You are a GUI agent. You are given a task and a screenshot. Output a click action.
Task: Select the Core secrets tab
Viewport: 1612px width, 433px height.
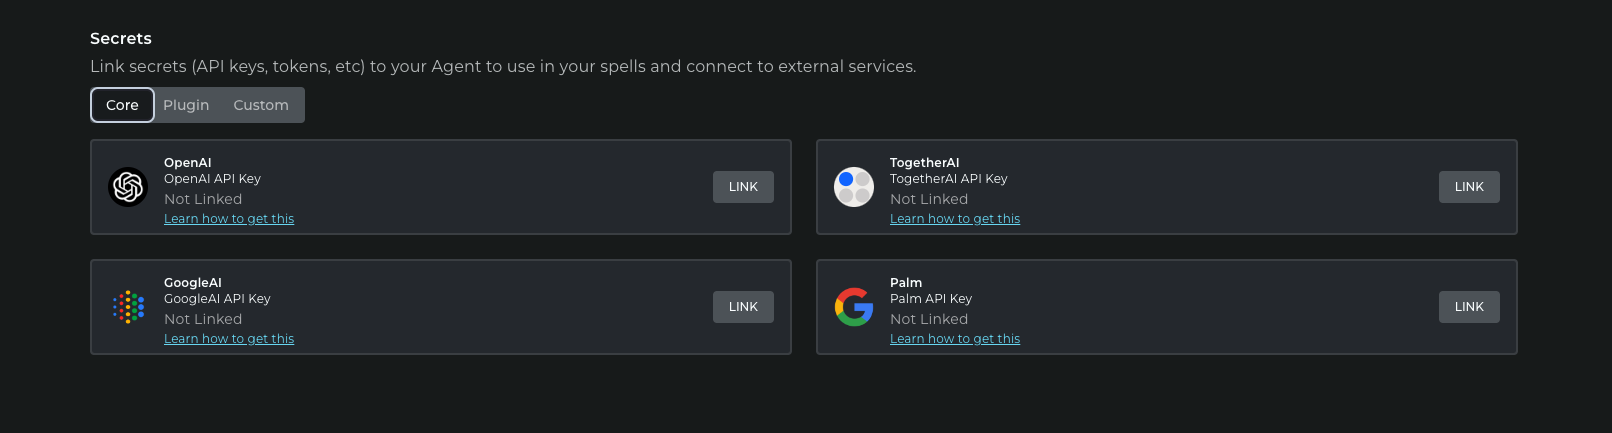122,105
